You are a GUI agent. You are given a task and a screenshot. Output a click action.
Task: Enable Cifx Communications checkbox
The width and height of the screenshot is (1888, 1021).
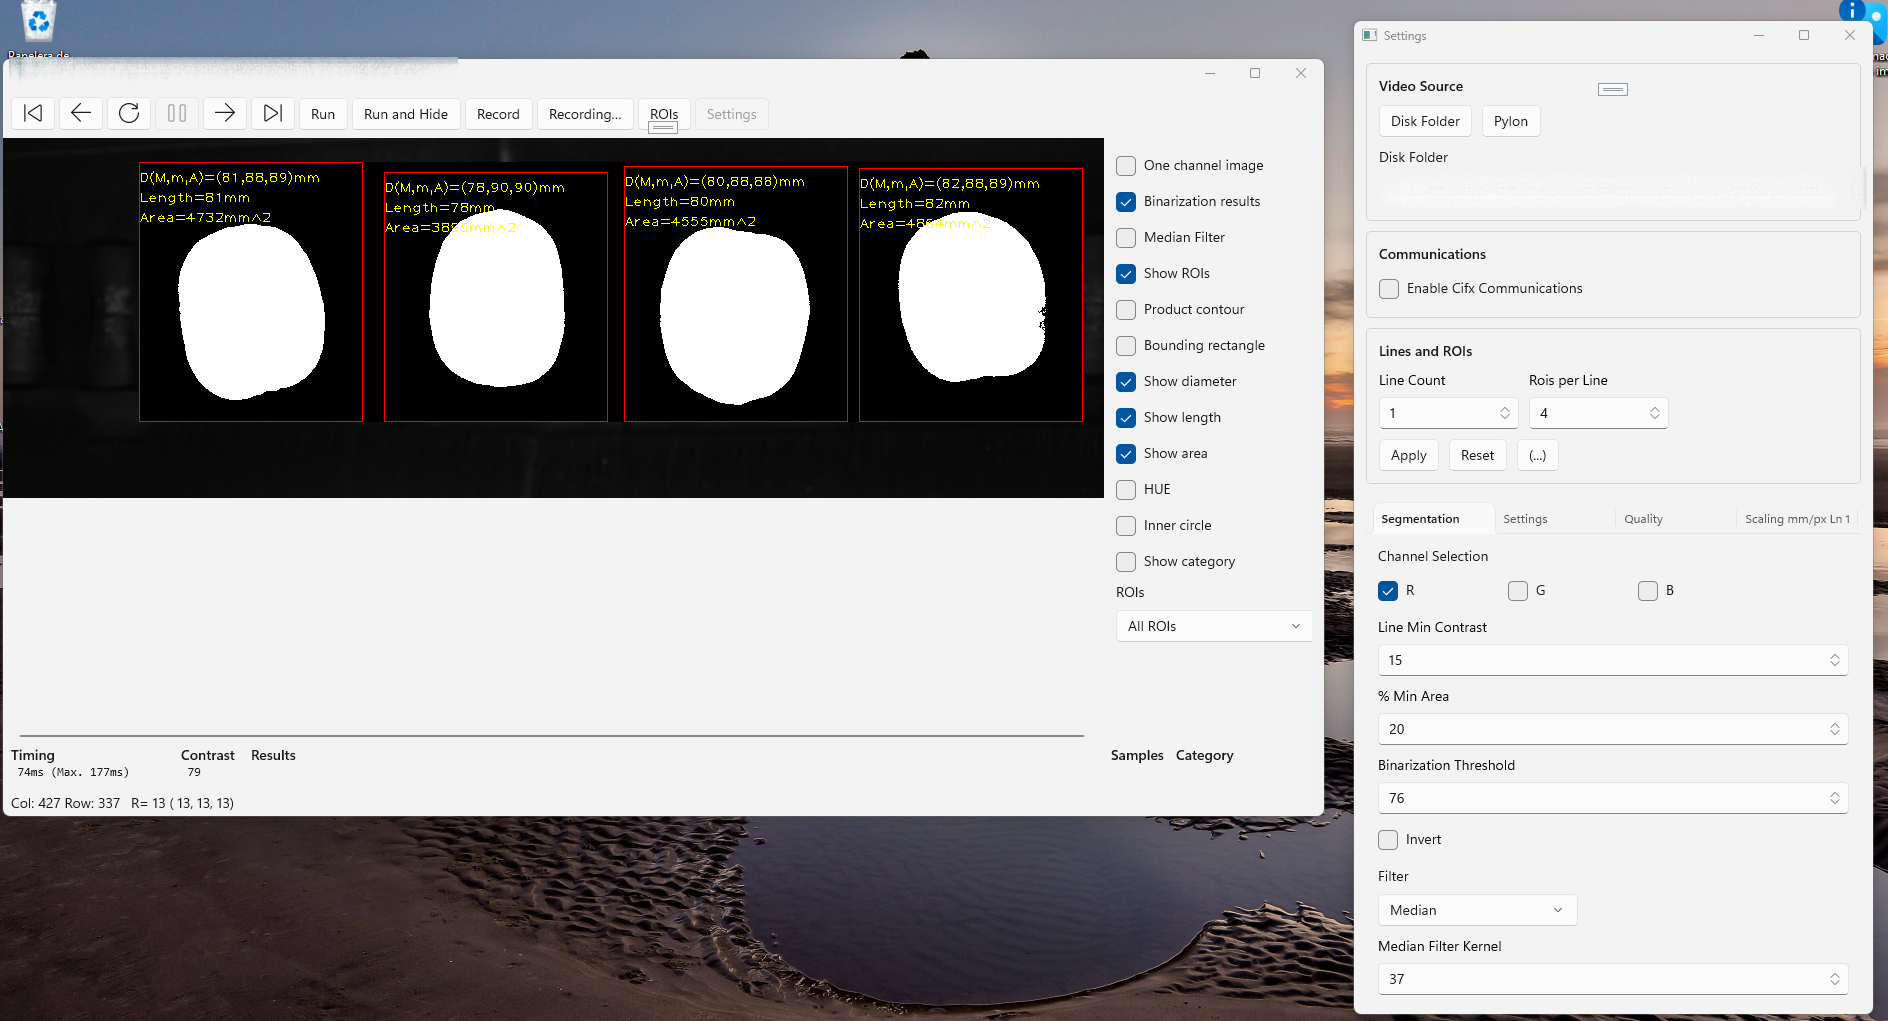(1389, 288)
